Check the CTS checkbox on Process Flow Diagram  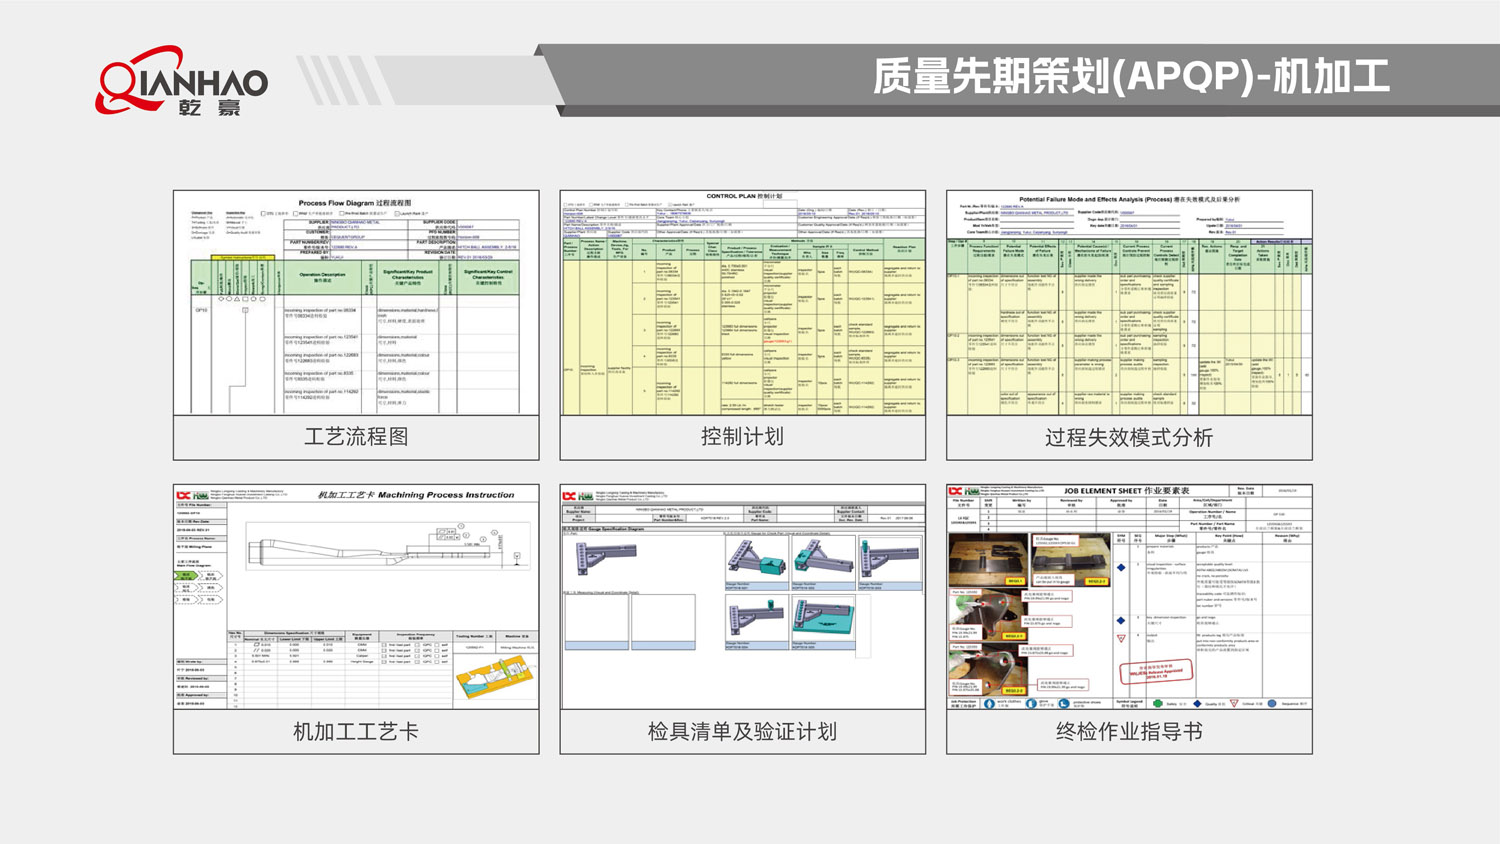coord(263,213)
